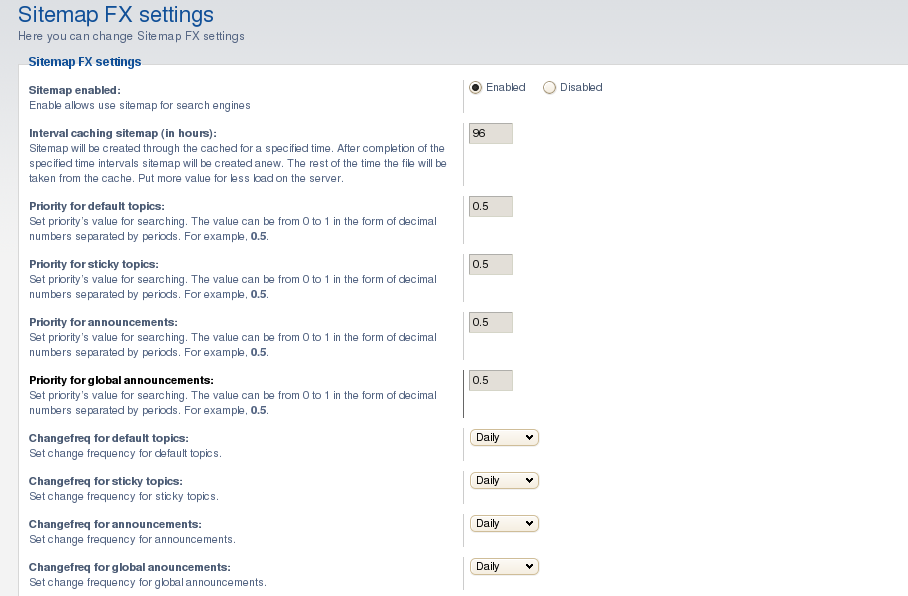Click the "Interval caching sitemap (in hours):" label

(123, 133)
